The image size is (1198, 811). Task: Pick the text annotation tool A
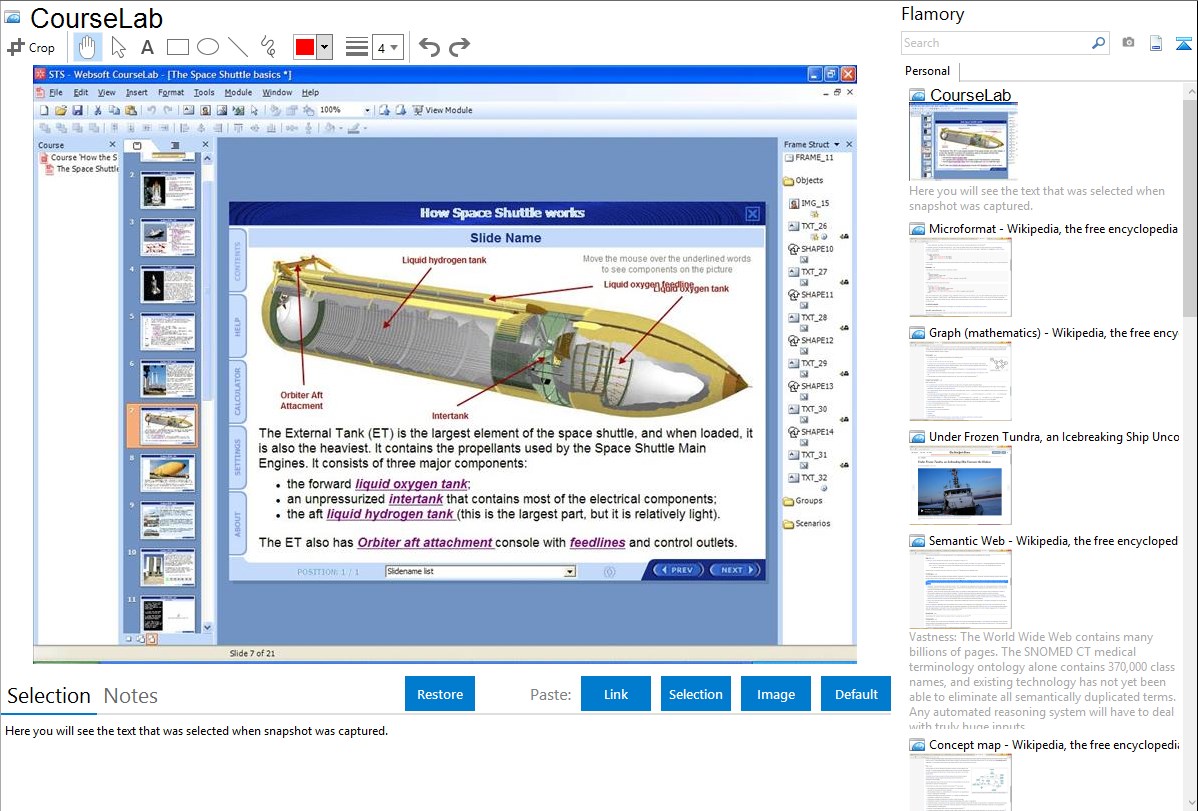click(x=147, y=47)
